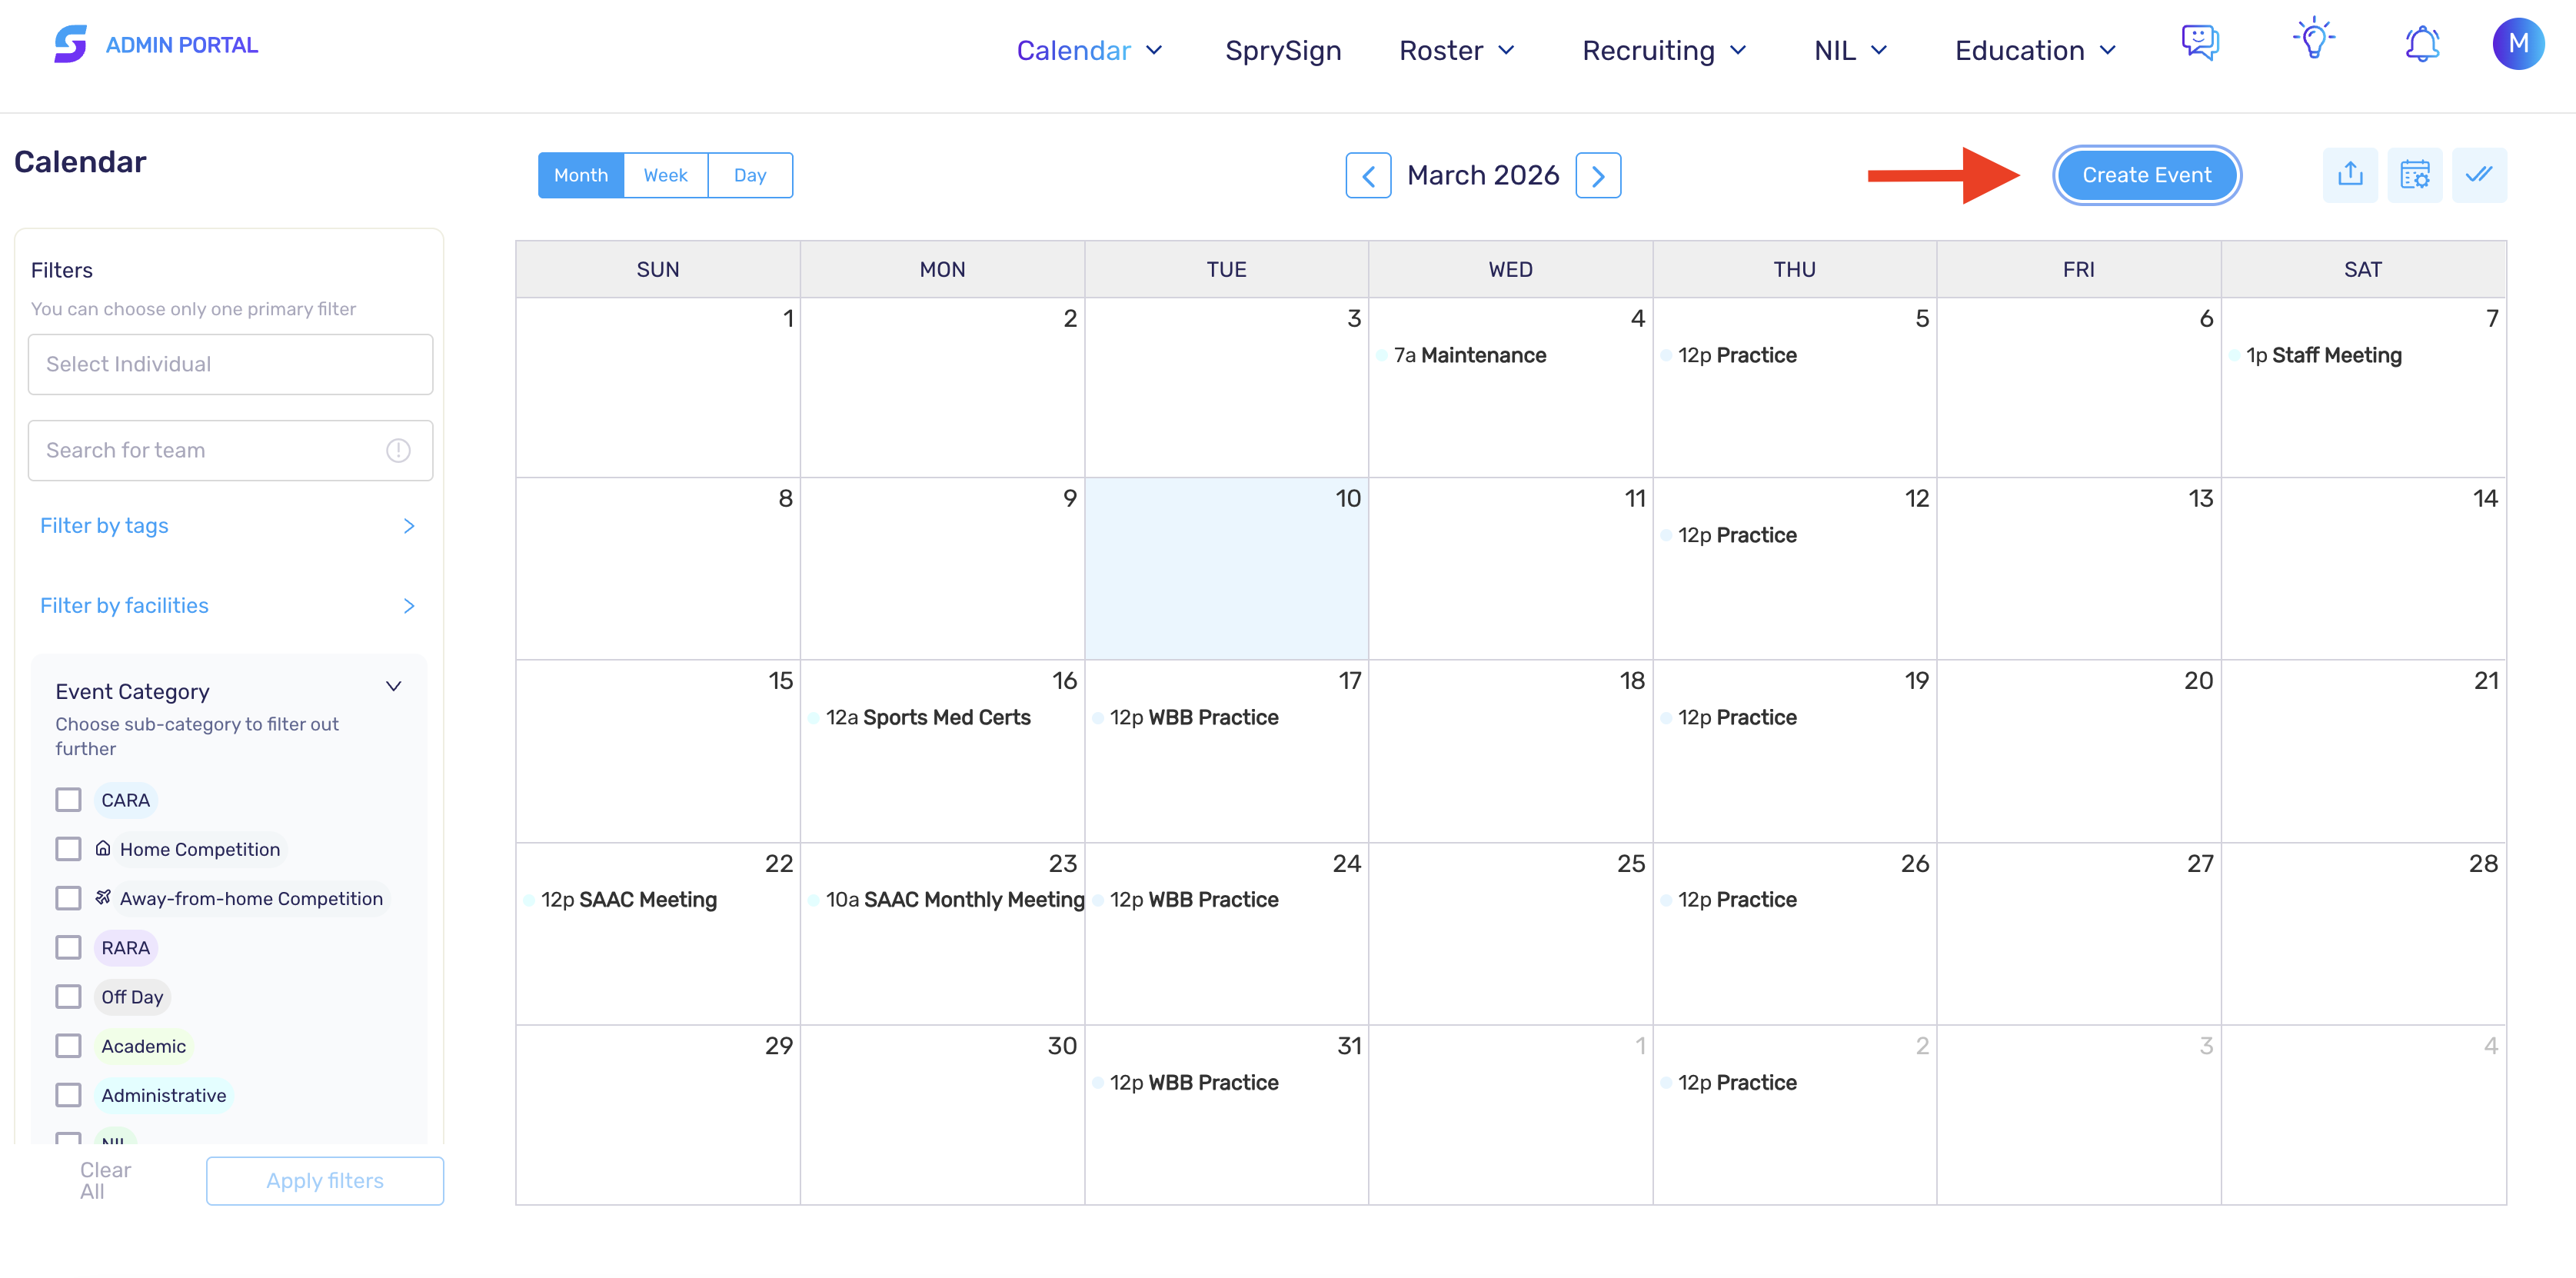Select March 20 day cell
The width and height of the screenshot is (2576, 1278).
(x=2078, y=752)
